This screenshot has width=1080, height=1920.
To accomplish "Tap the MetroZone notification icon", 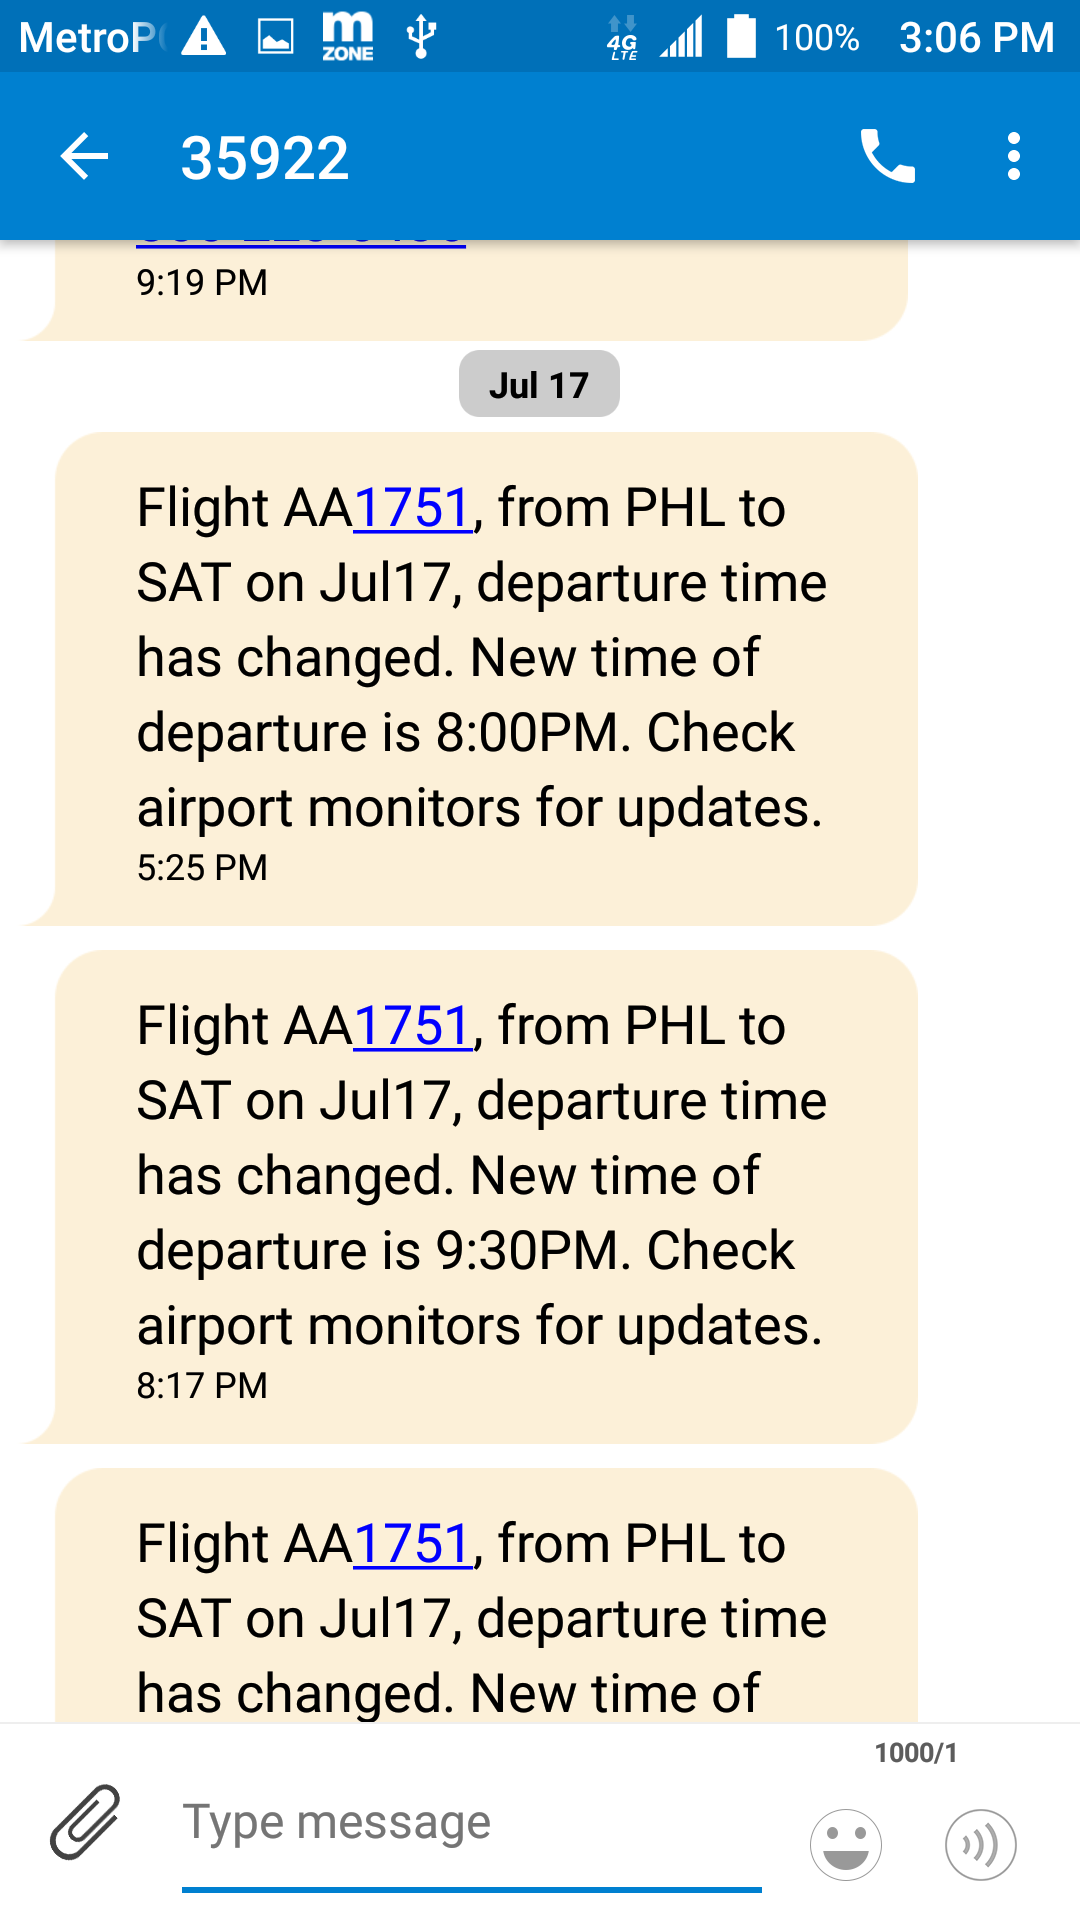I will (x=347, y=38).
